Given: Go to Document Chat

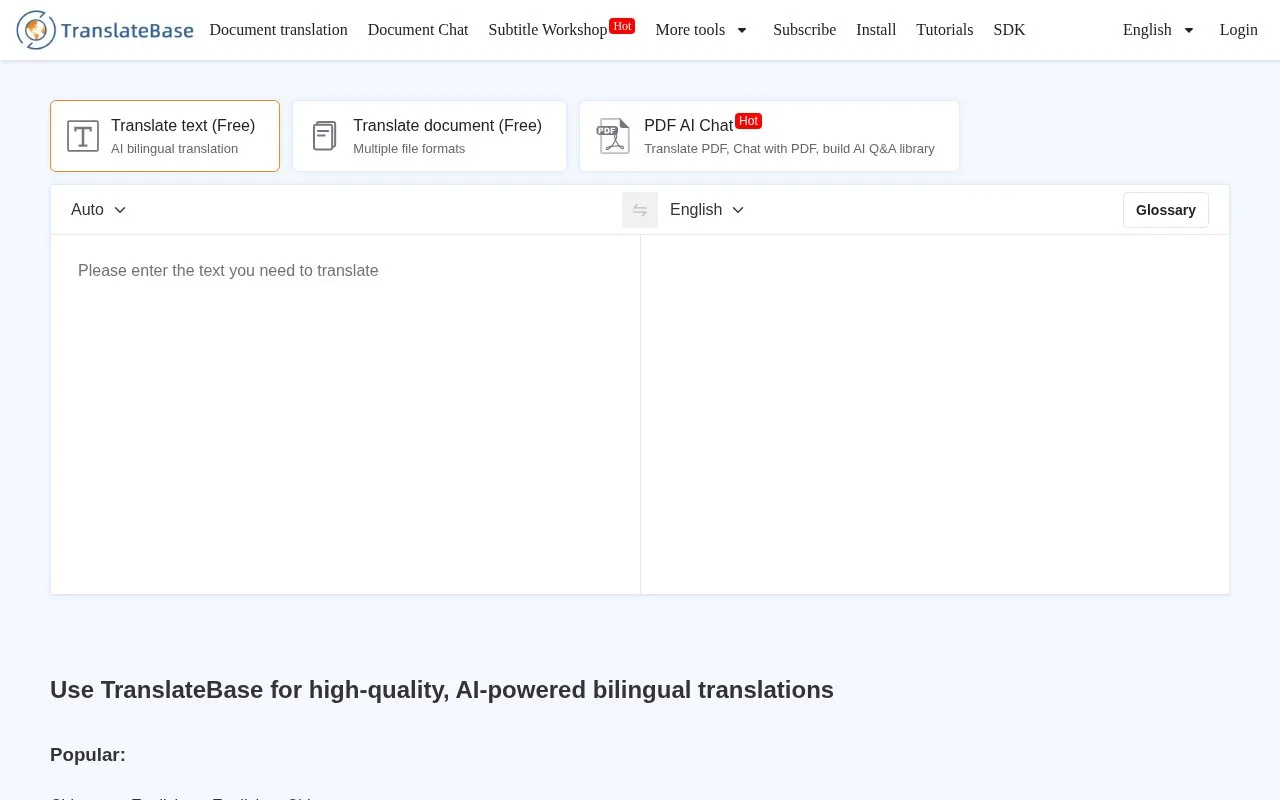Looking at the screenshot, I should pyautogui.click(x=418, y=30).
